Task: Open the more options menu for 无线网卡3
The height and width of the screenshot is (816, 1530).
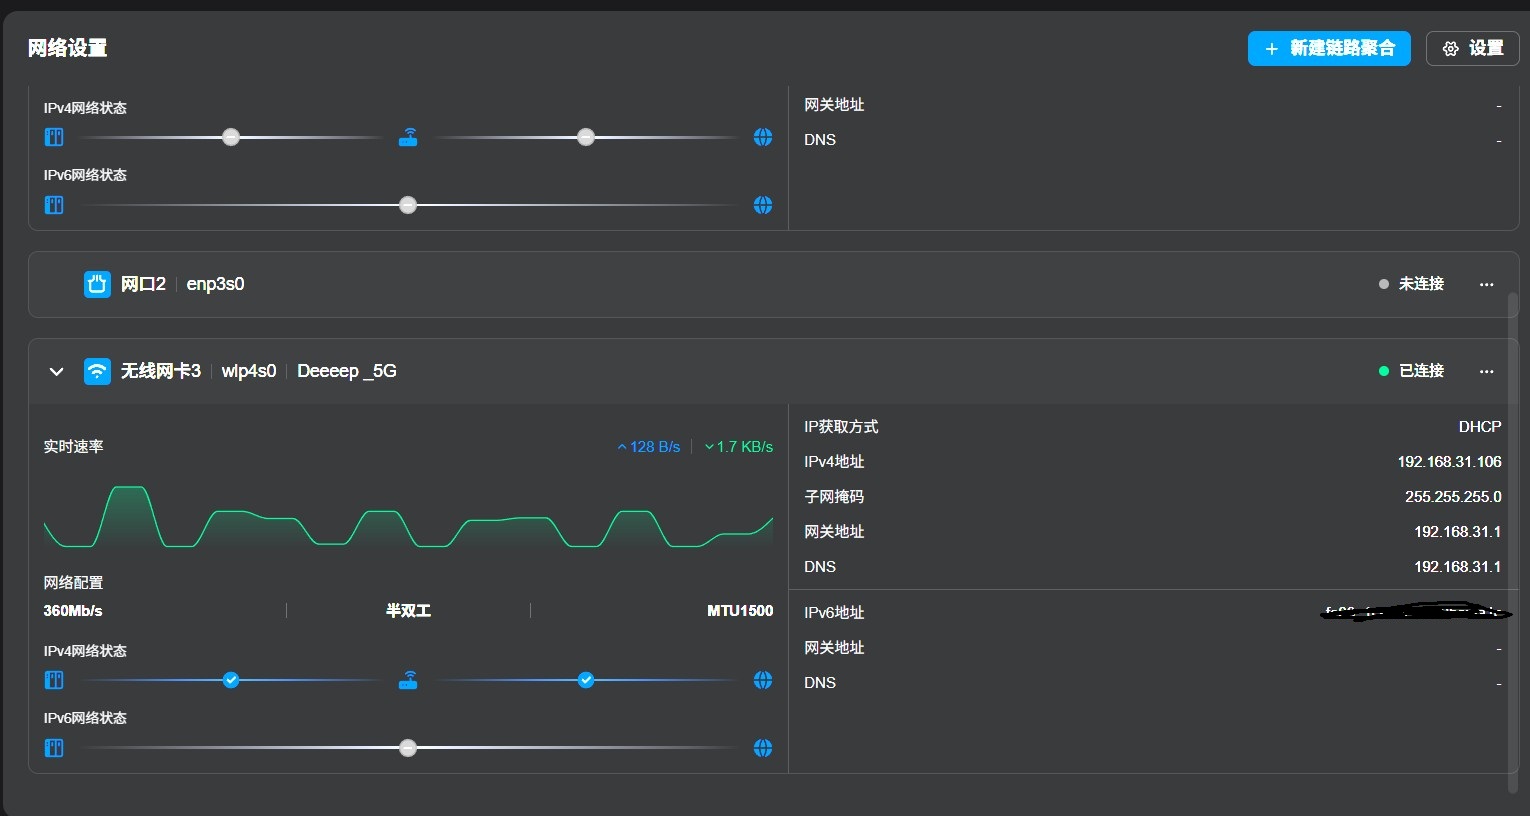Action: tap(1487, 371)
